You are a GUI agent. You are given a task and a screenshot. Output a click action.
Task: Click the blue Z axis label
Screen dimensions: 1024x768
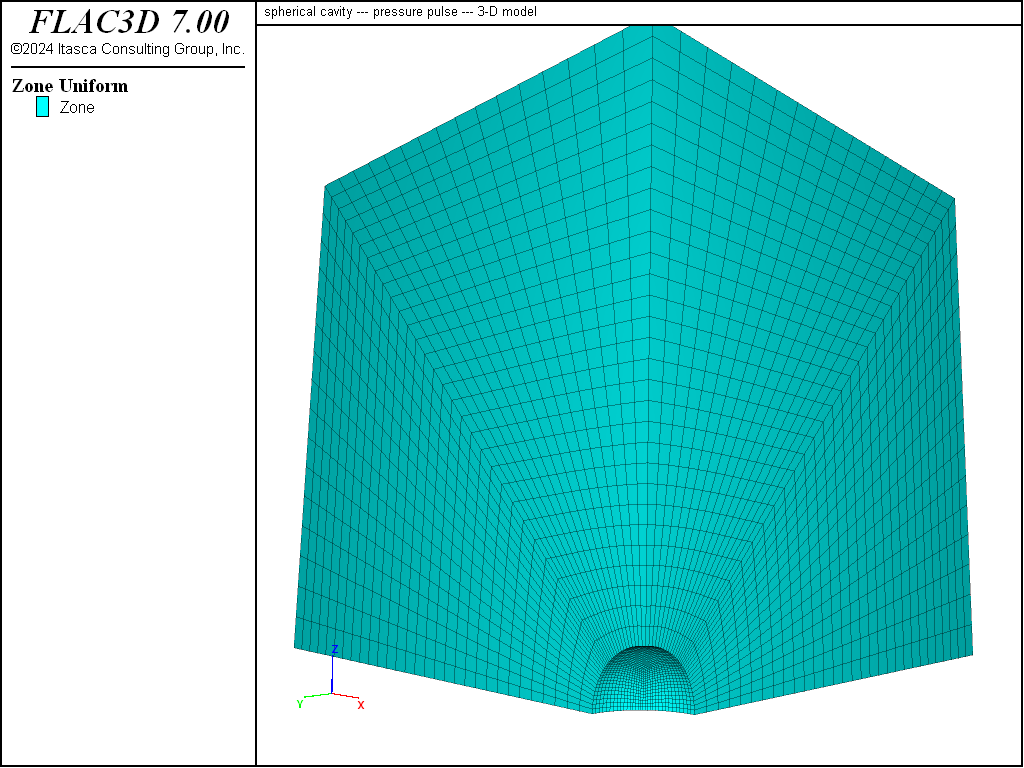click(334, 649)
